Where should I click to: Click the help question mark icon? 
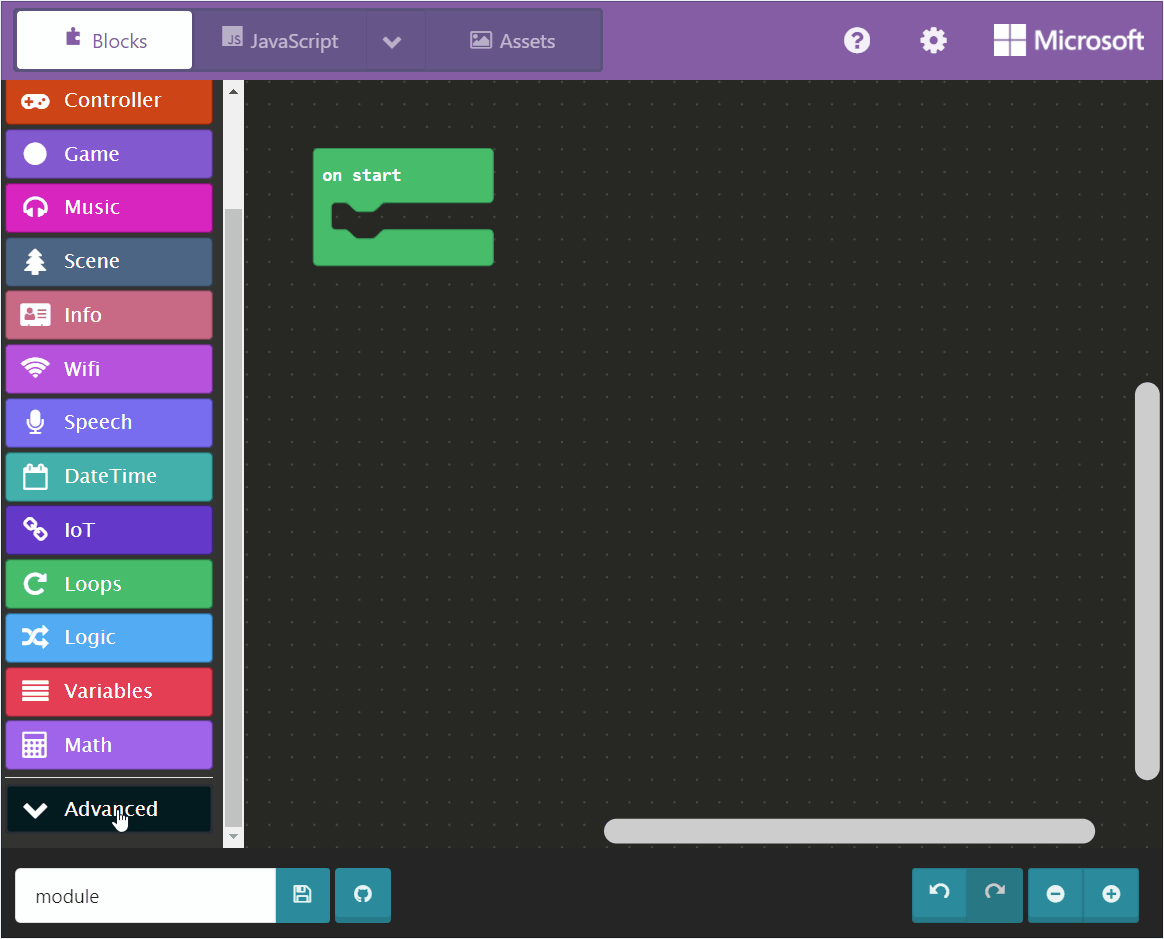(x=857, y=40)
